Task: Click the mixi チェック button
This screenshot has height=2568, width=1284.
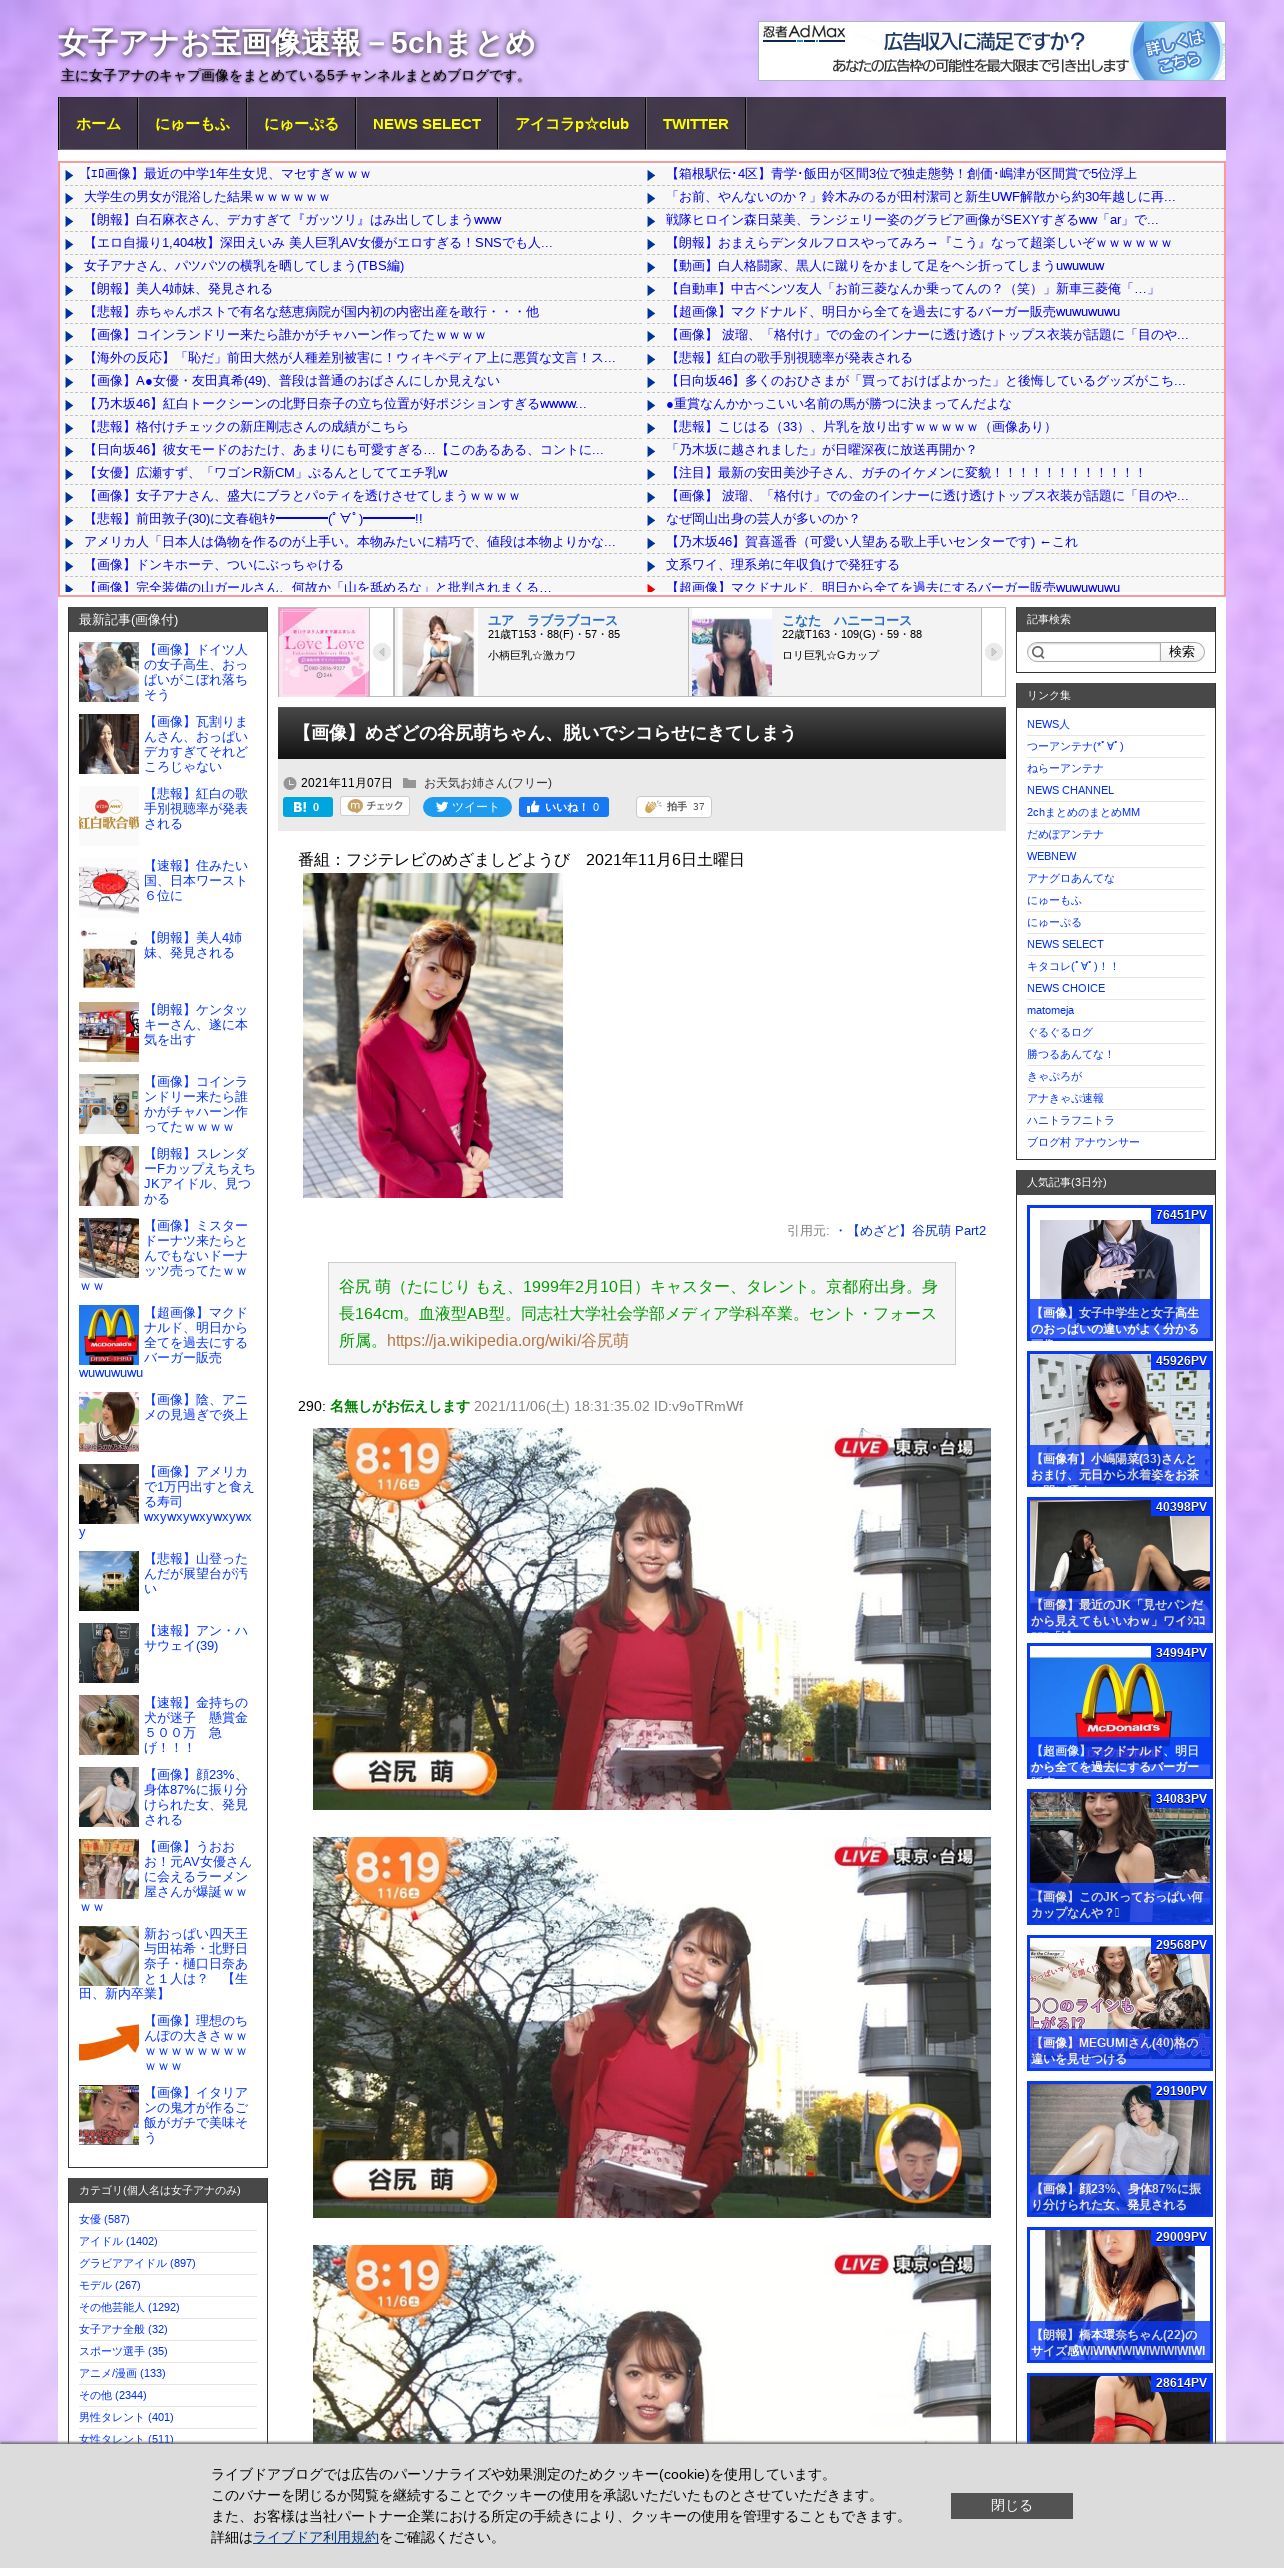Action: [375, 806]
